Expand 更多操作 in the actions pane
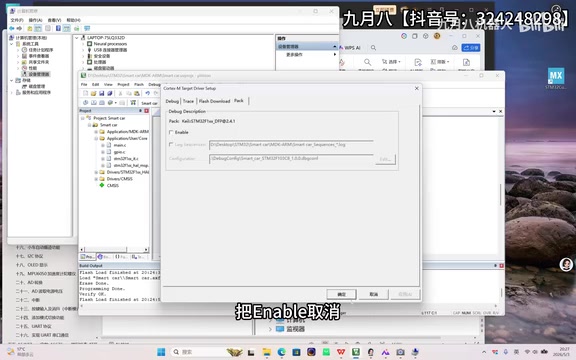576x360 pixels. tap(335, 54)
